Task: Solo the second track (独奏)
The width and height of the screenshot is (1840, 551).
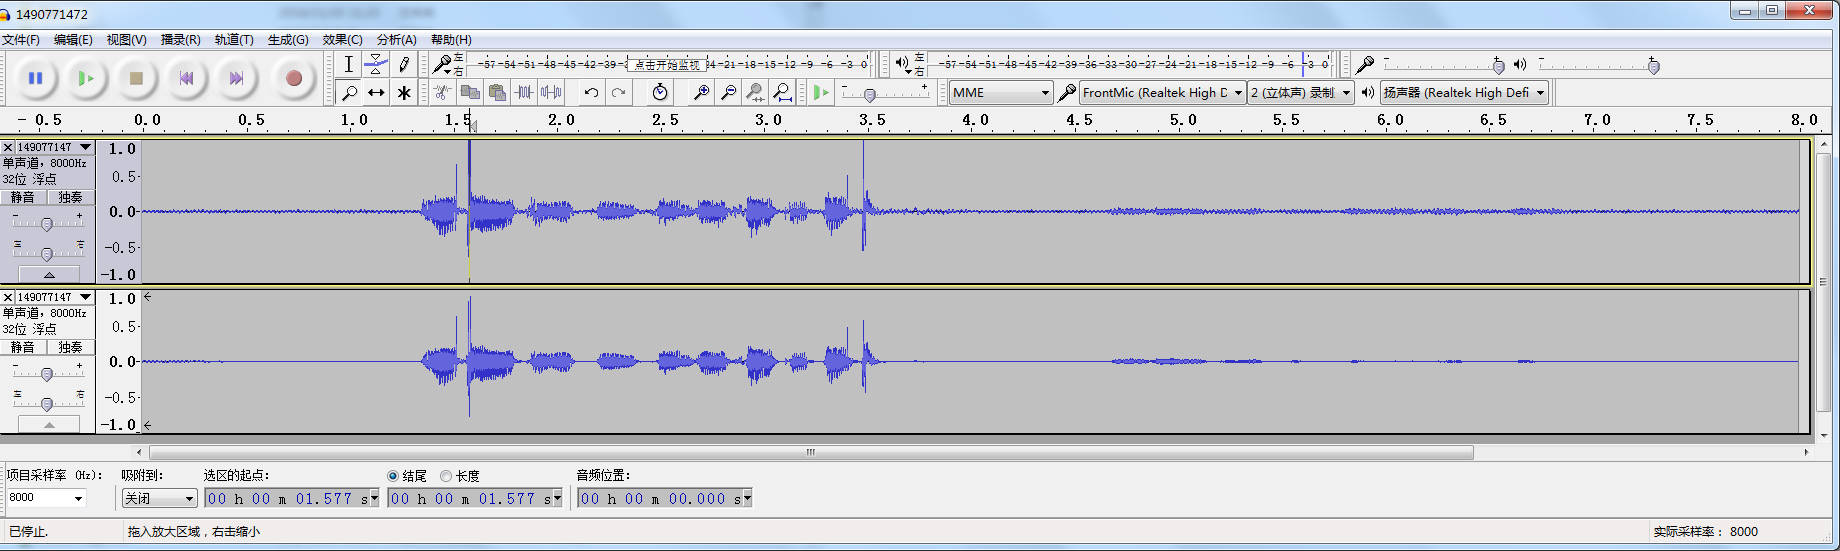Action: tap(71, 347)
